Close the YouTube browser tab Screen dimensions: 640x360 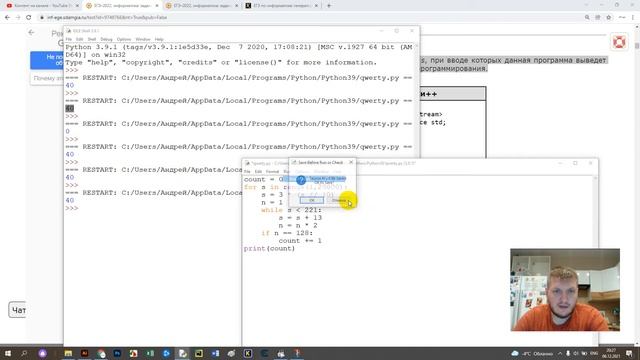(77, 6)
